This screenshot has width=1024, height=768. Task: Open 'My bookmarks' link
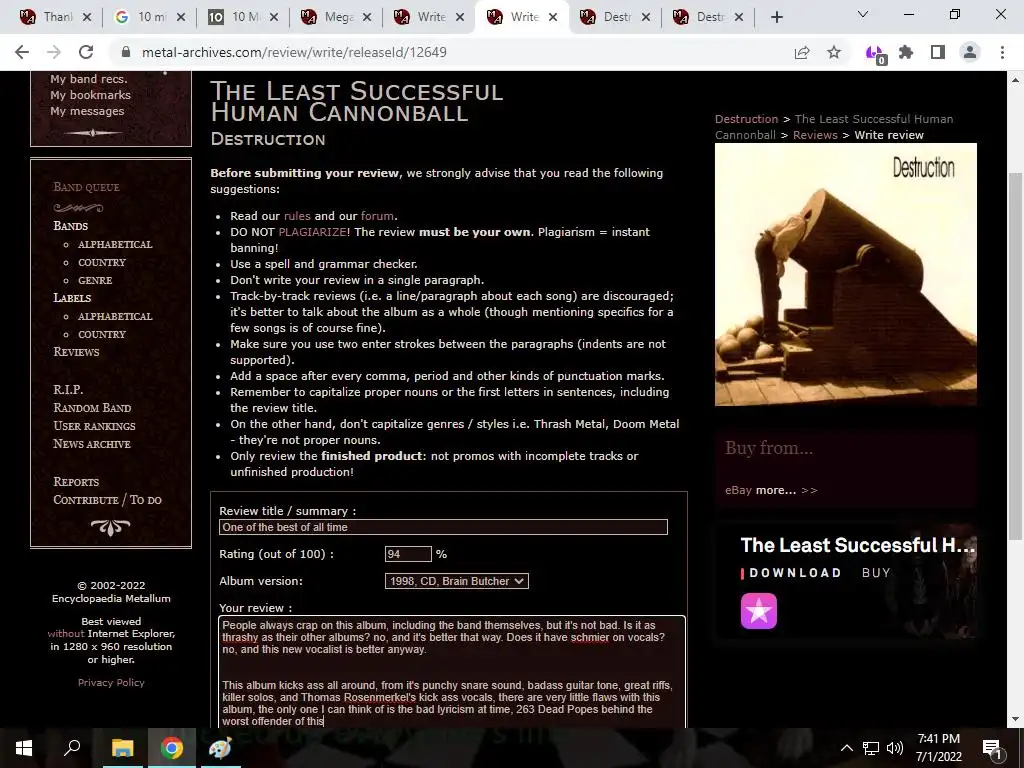[x=90, y=95]
